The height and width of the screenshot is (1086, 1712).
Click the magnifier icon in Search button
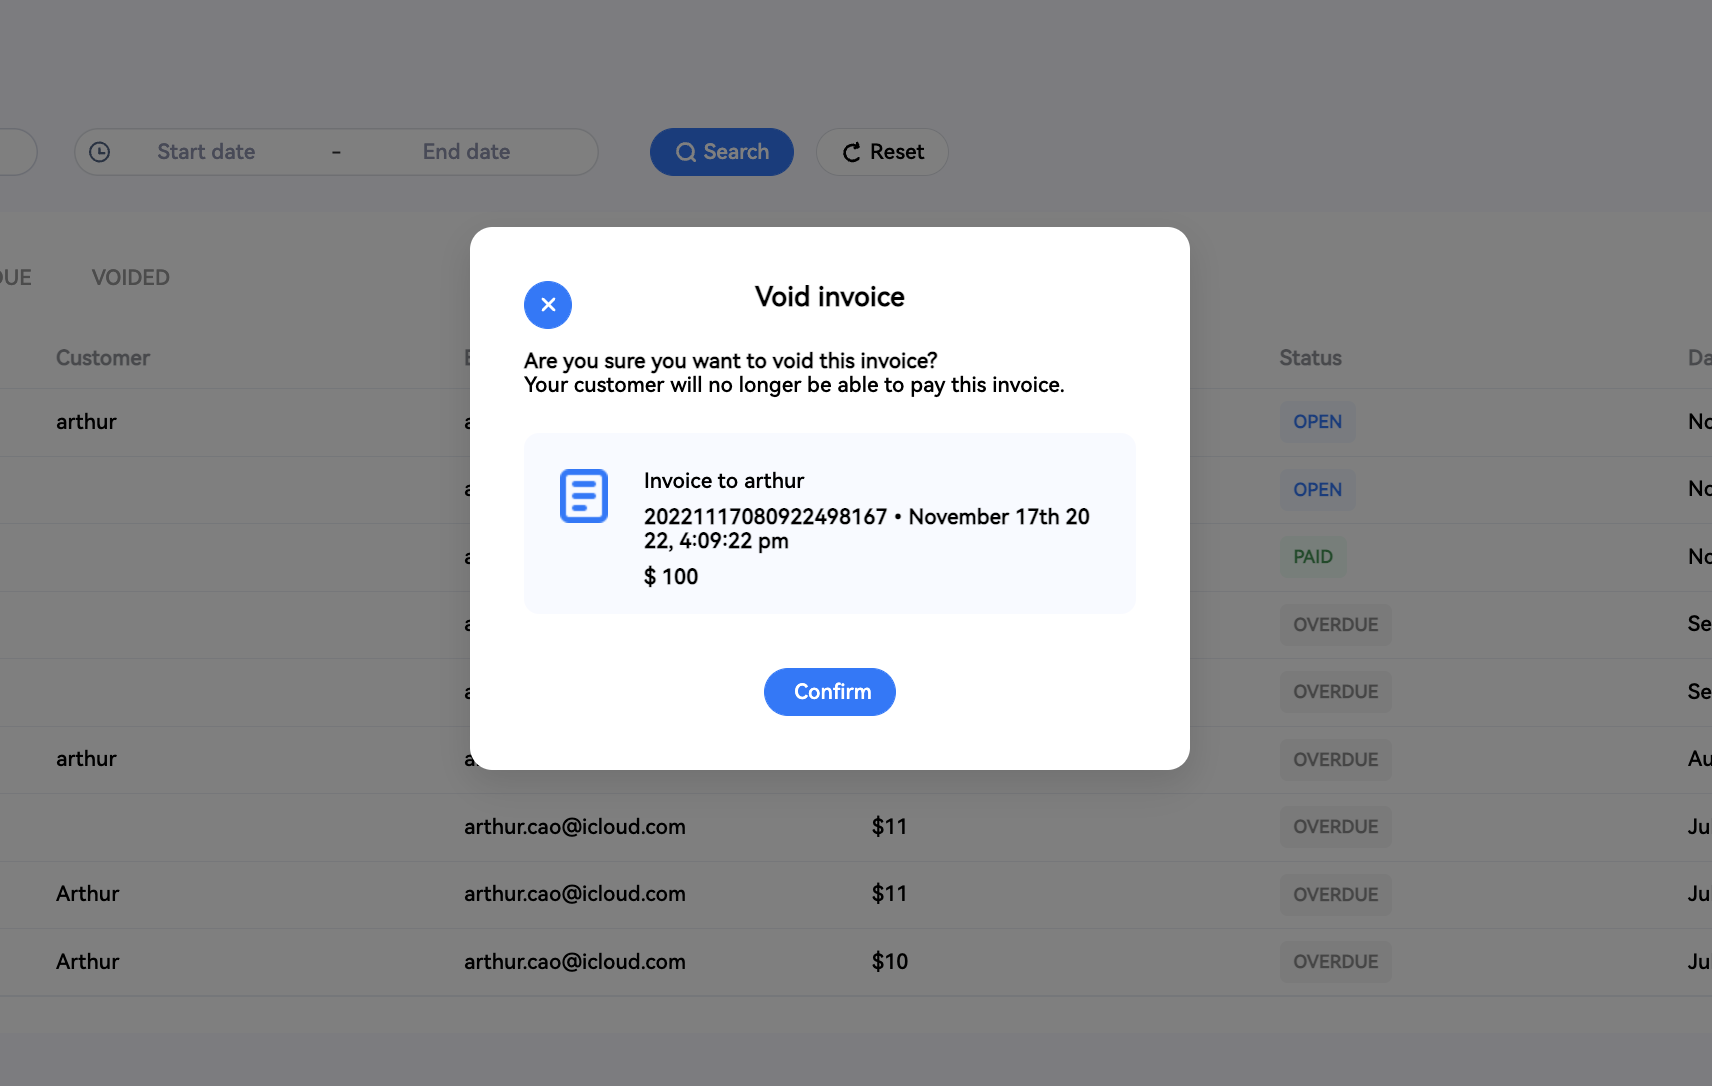685,152
